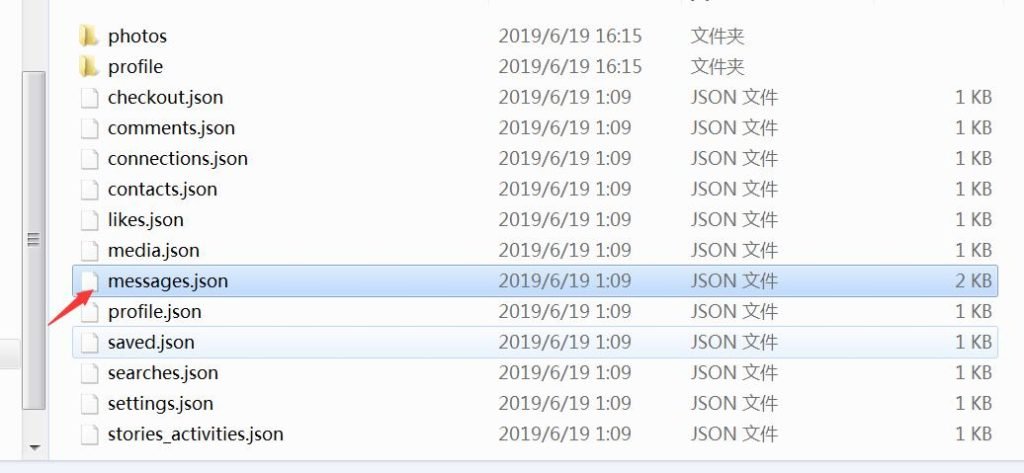Select profile.json file entry
The image size is (1024, 473).
(154, 312)
